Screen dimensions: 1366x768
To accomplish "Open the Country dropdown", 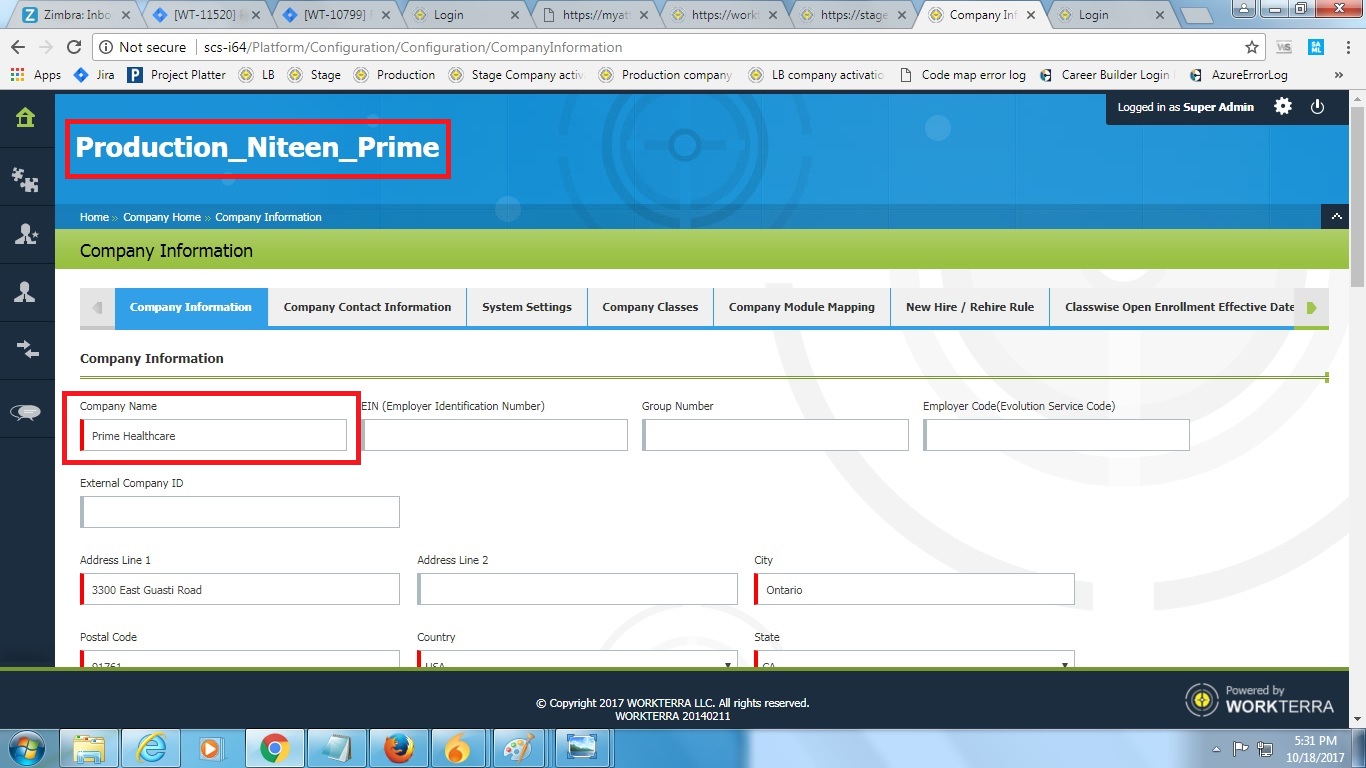I will pos(577,662).
